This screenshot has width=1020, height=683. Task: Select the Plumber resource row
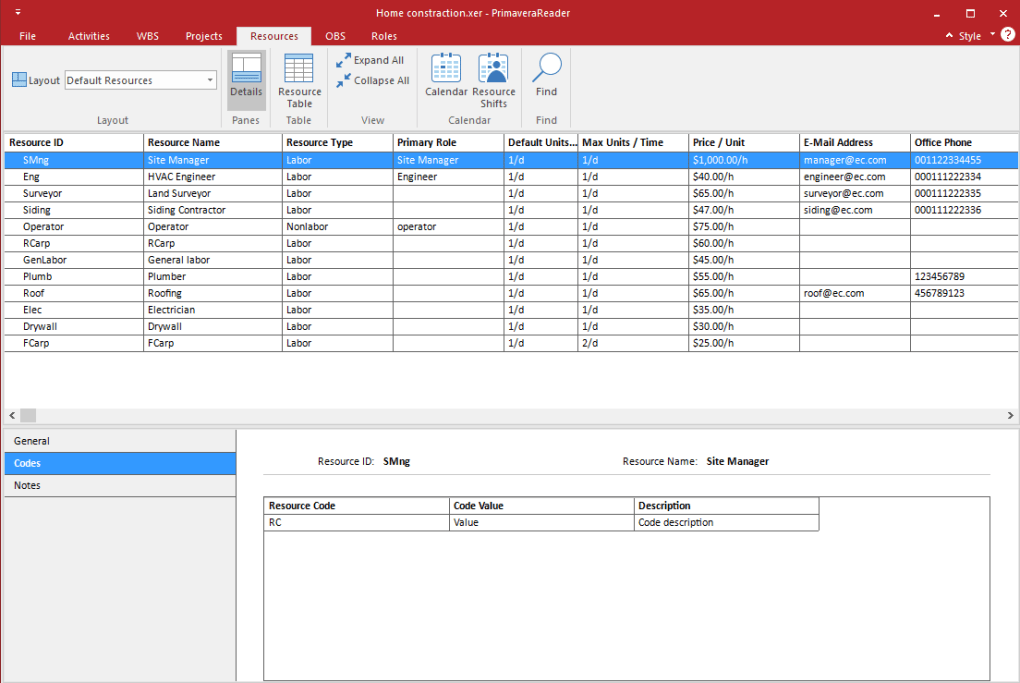167,277
